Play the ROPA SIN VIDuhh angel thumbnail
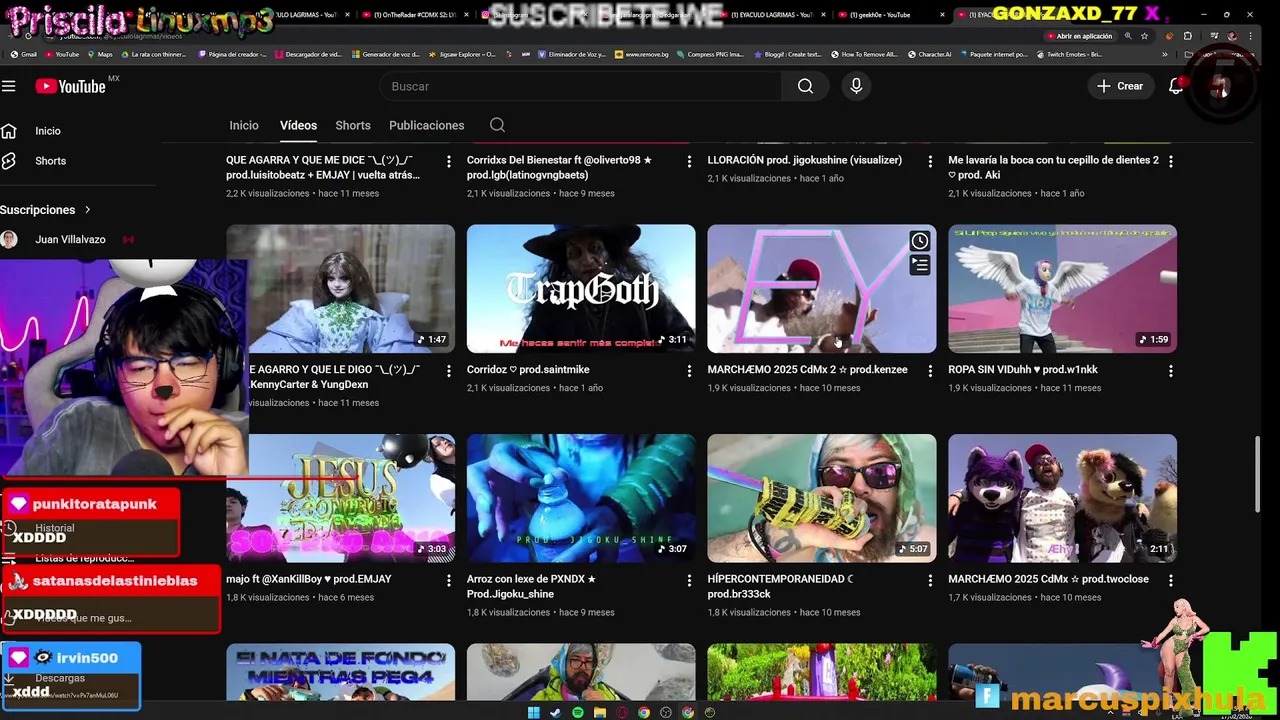 coord(1062,289)
